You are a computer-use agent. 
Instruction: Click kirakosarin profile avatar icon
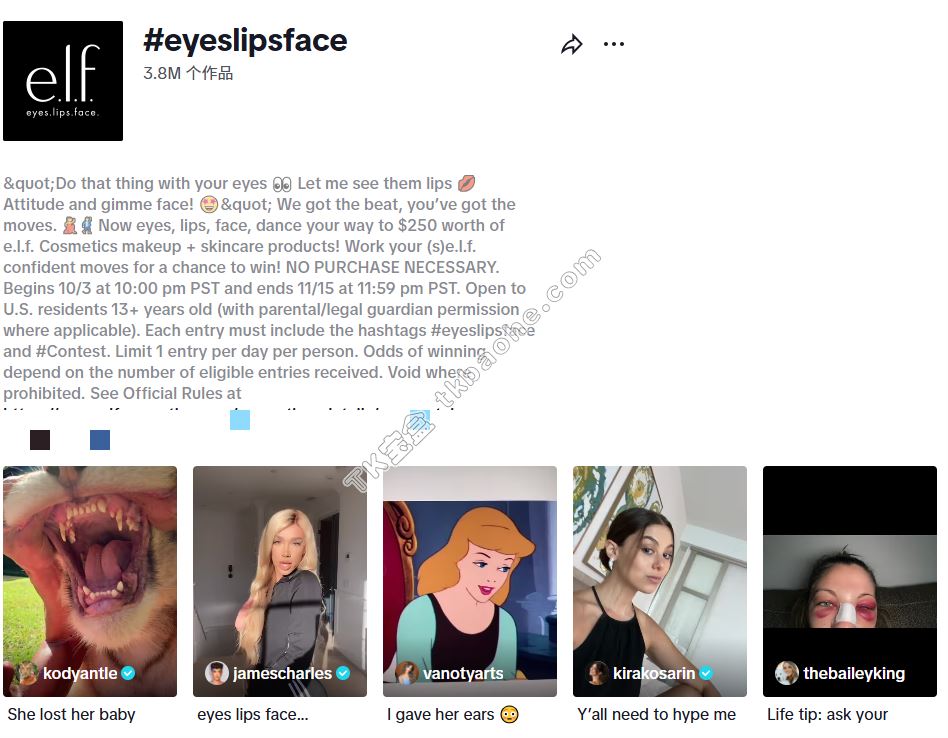click(597, 673)
